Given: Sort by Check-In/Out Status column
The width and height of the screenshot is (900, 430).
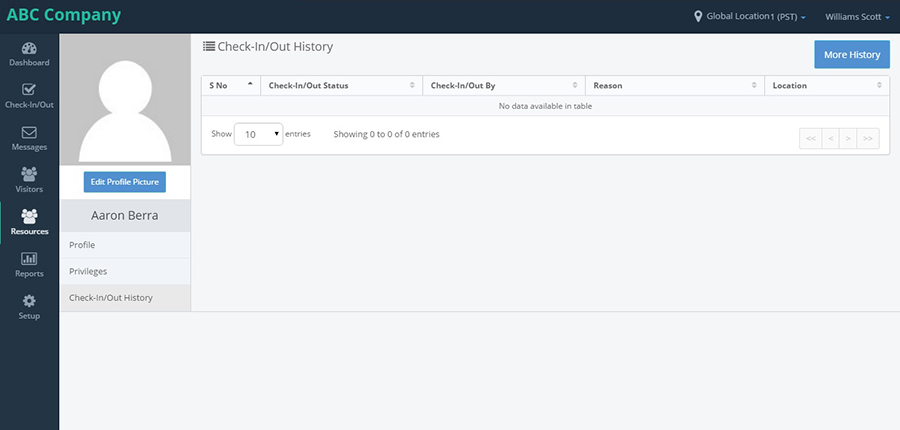Looking at the screenshot, I should [x=342, y=86].
